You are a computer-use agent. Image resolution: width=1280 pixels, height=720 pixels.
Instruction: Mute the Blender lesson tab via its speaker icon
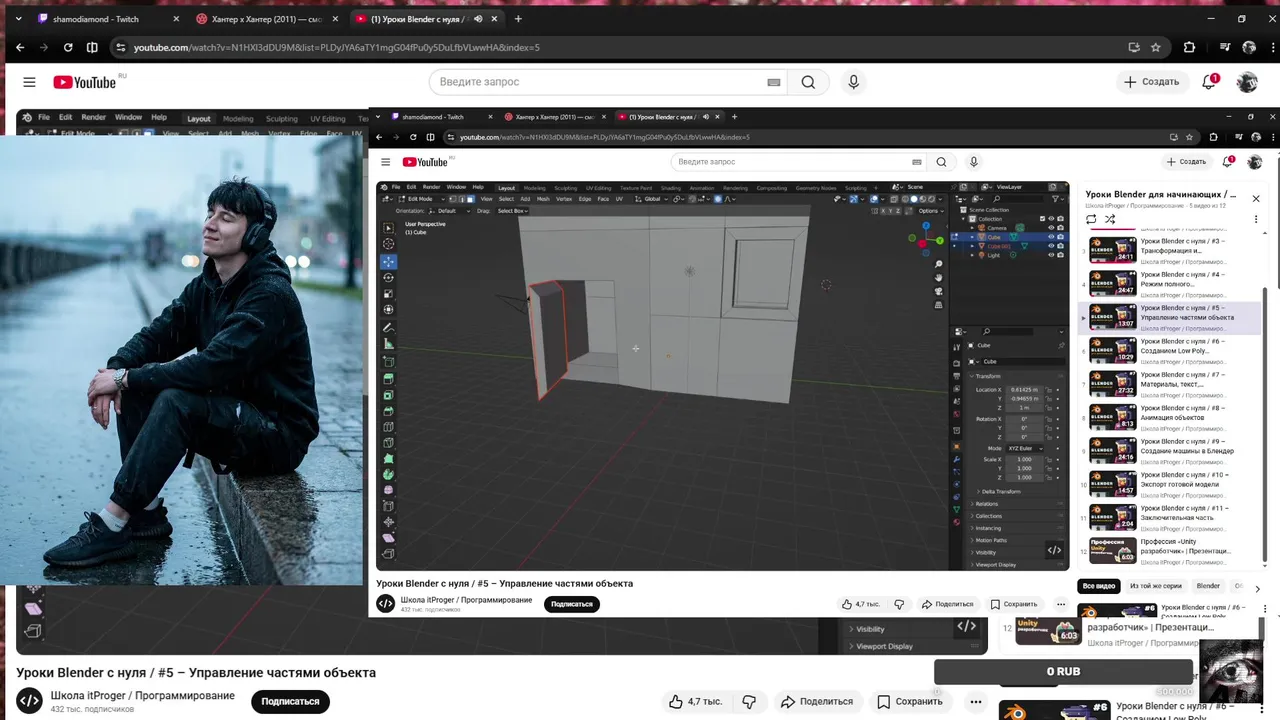[x=478, y=19]
